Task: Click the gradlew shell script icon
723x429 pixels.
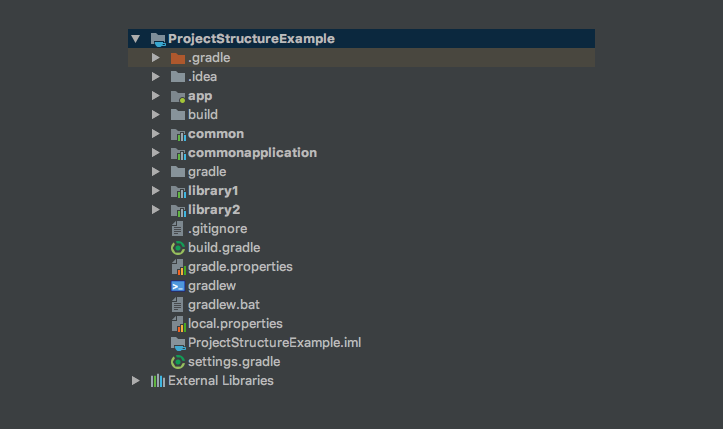Action: [178, 286]
